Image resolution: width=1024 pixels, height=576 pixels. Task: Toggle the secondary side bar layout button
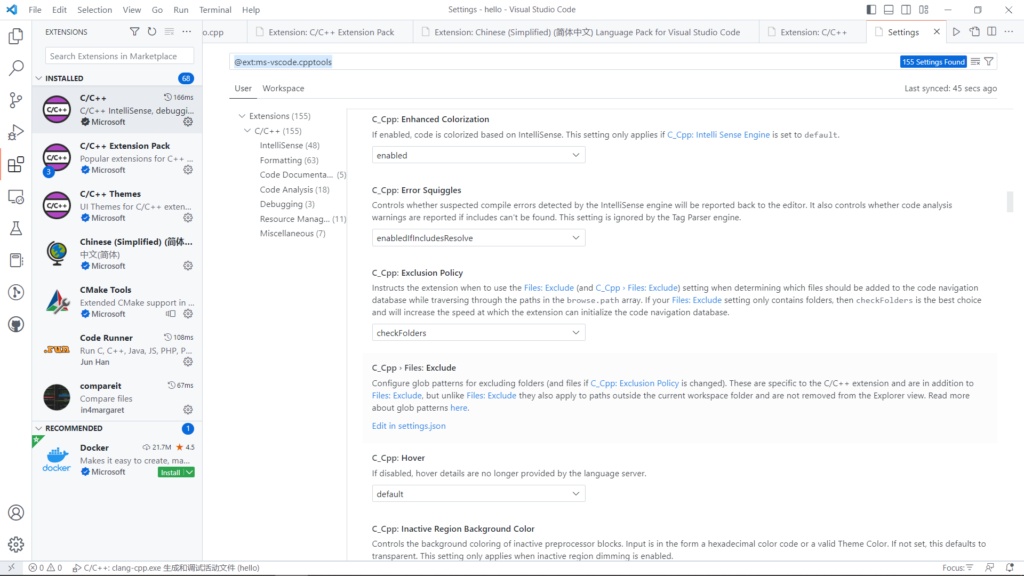click(x=905, y=9)
